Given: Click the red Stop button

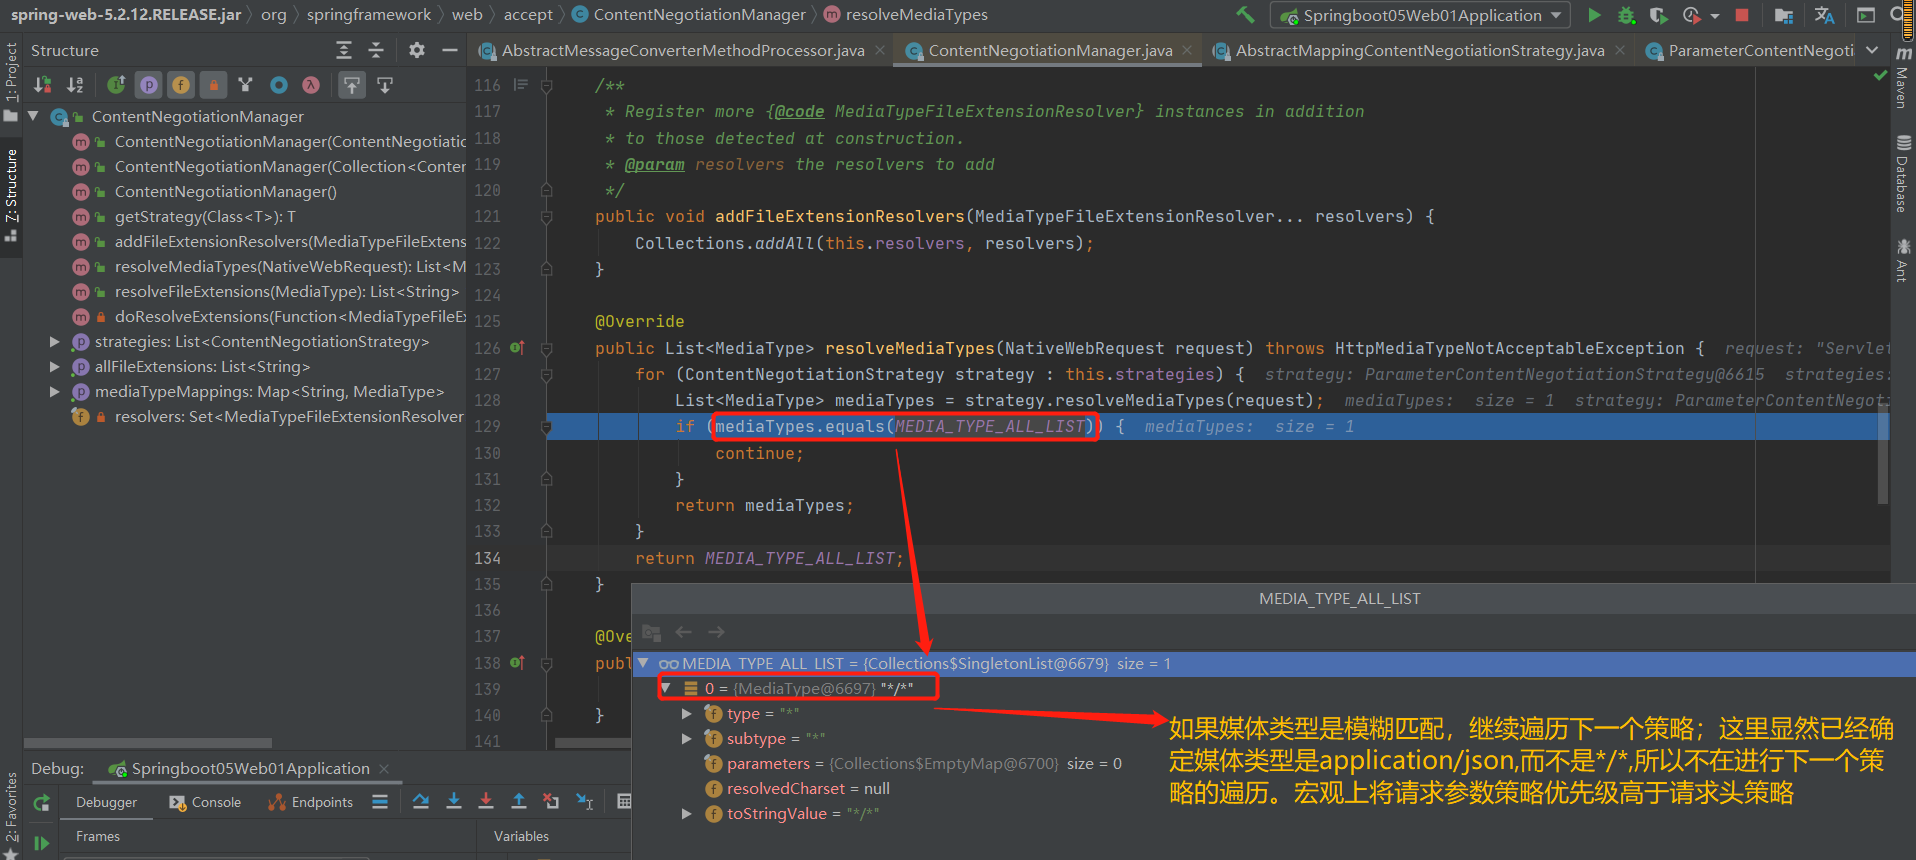Looking at the screenshot, I should (1742, 15).
